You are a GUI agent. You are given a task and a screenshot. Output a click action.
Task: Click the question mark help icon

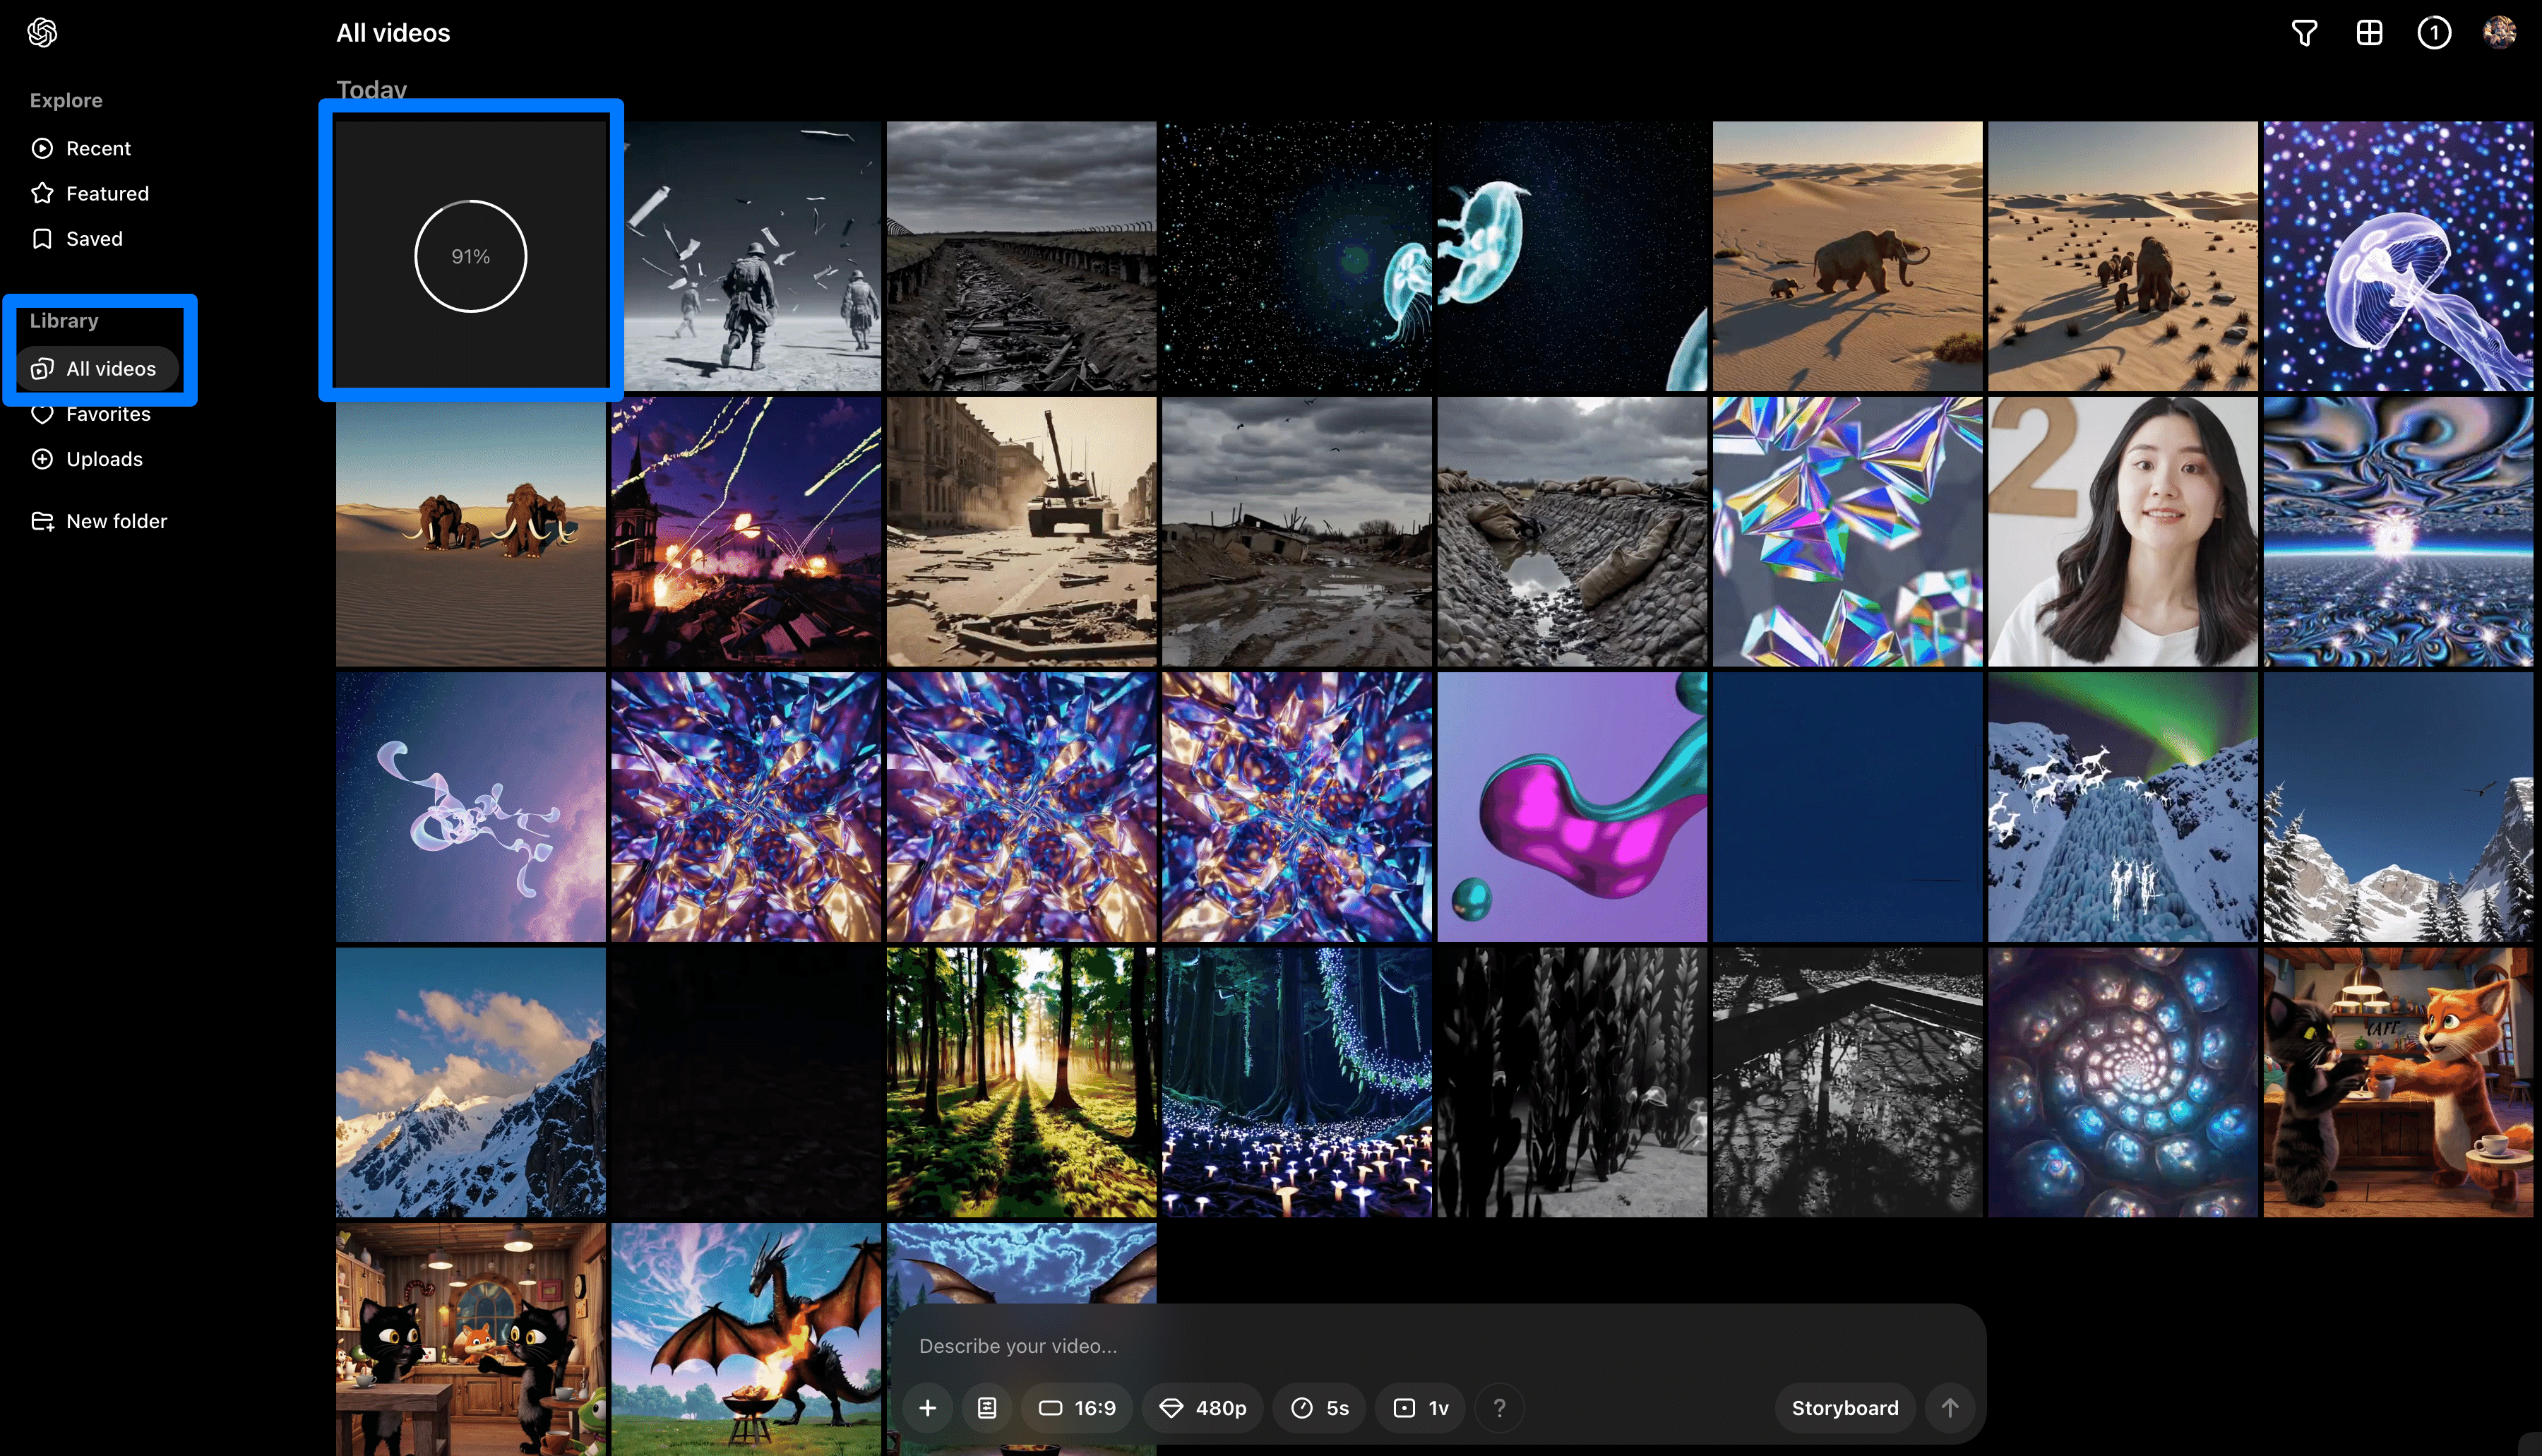pyautogui.click(x=1499, y=1408)
